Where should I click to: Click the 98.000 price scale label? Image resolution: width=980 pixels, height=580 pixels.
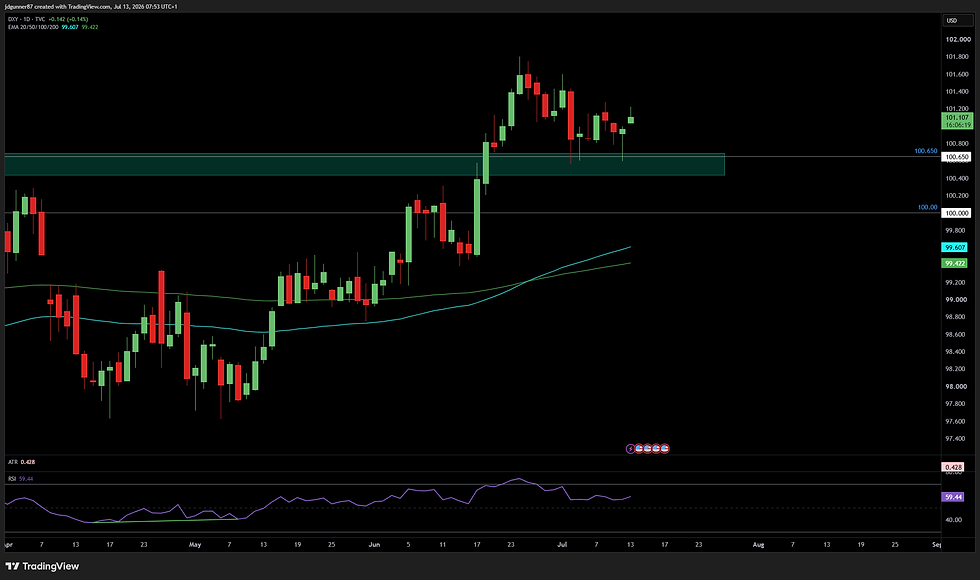[x=957, y=386]
